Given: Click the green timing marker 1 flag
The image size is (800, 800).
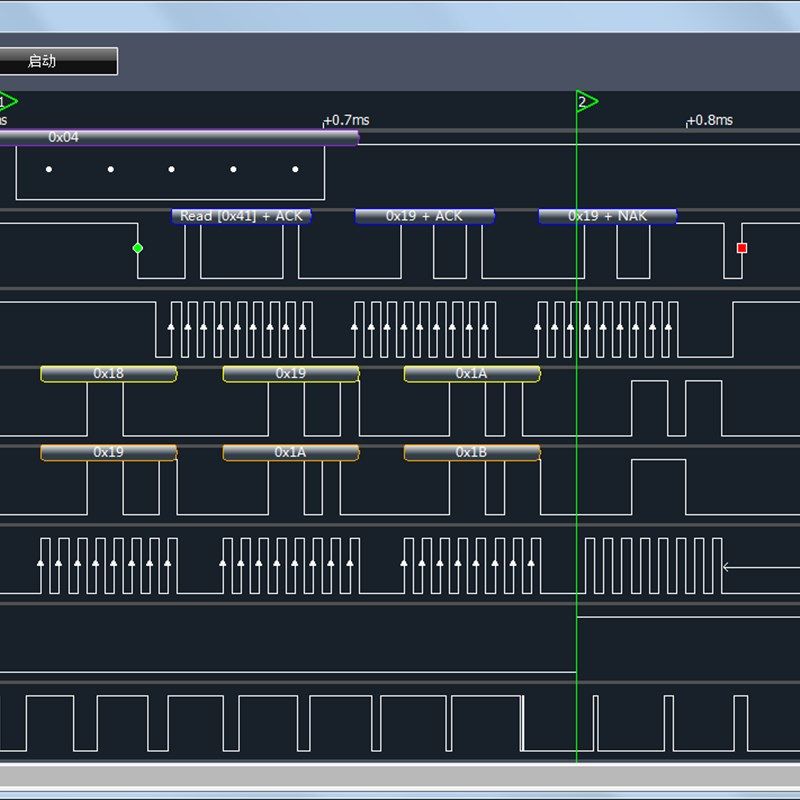Looking at the screenshot, I should (7, 102).
